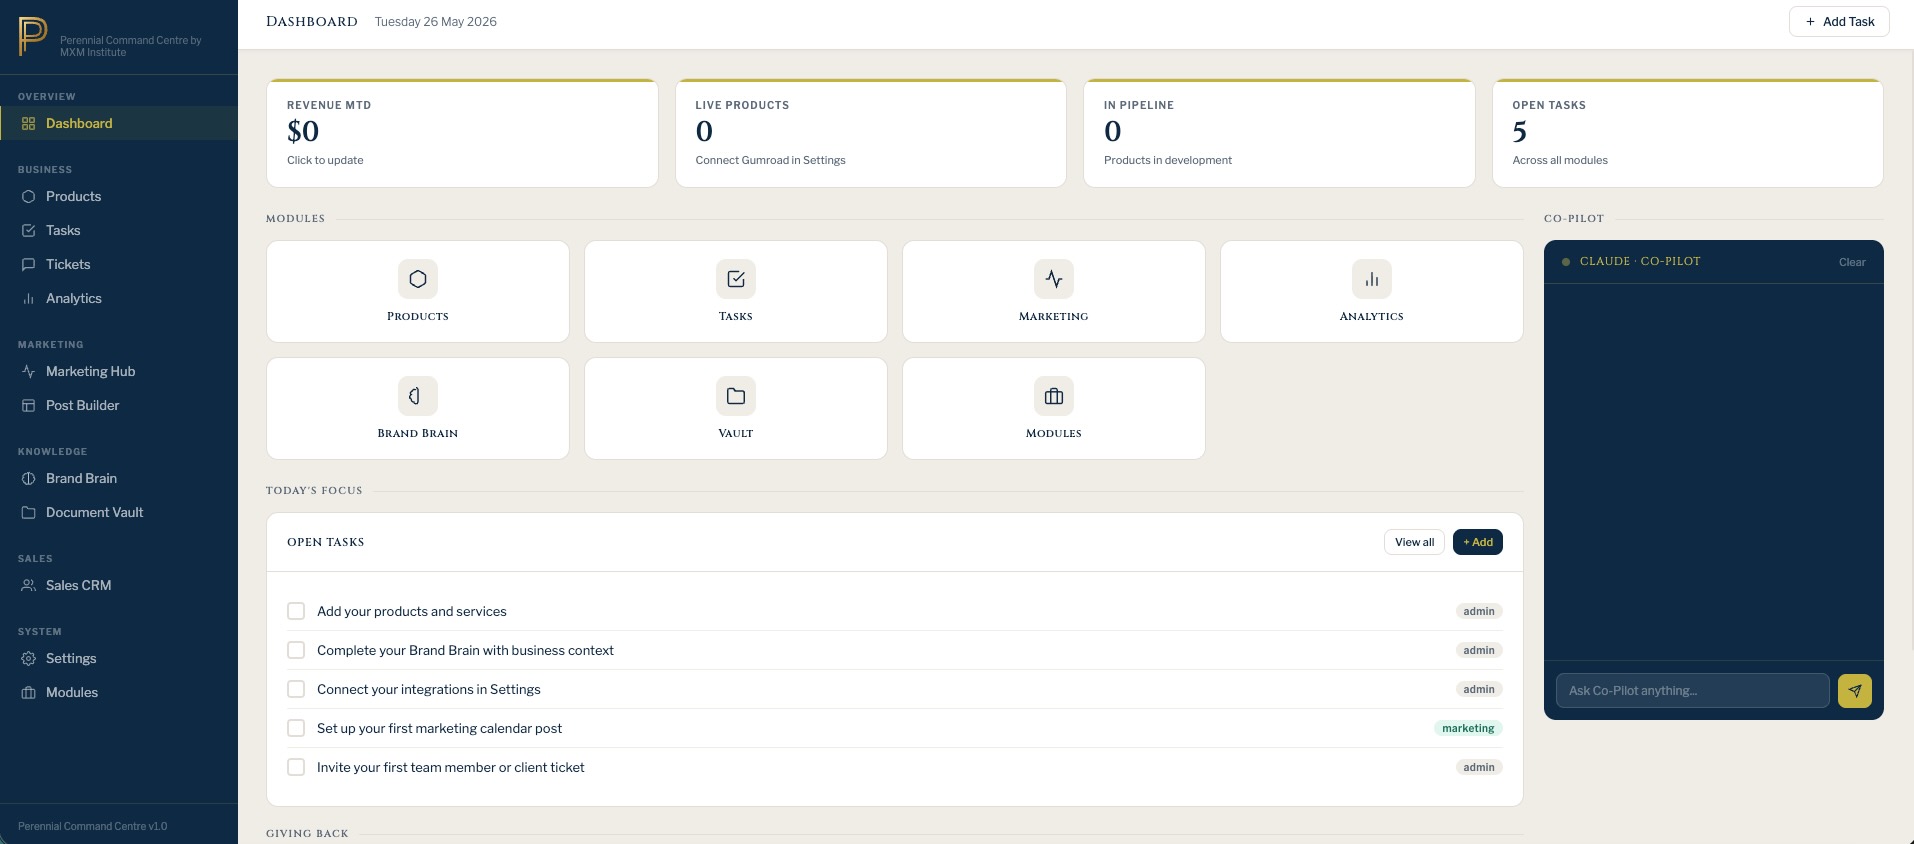Open Settings from the sidebar menu

point(119,658)
